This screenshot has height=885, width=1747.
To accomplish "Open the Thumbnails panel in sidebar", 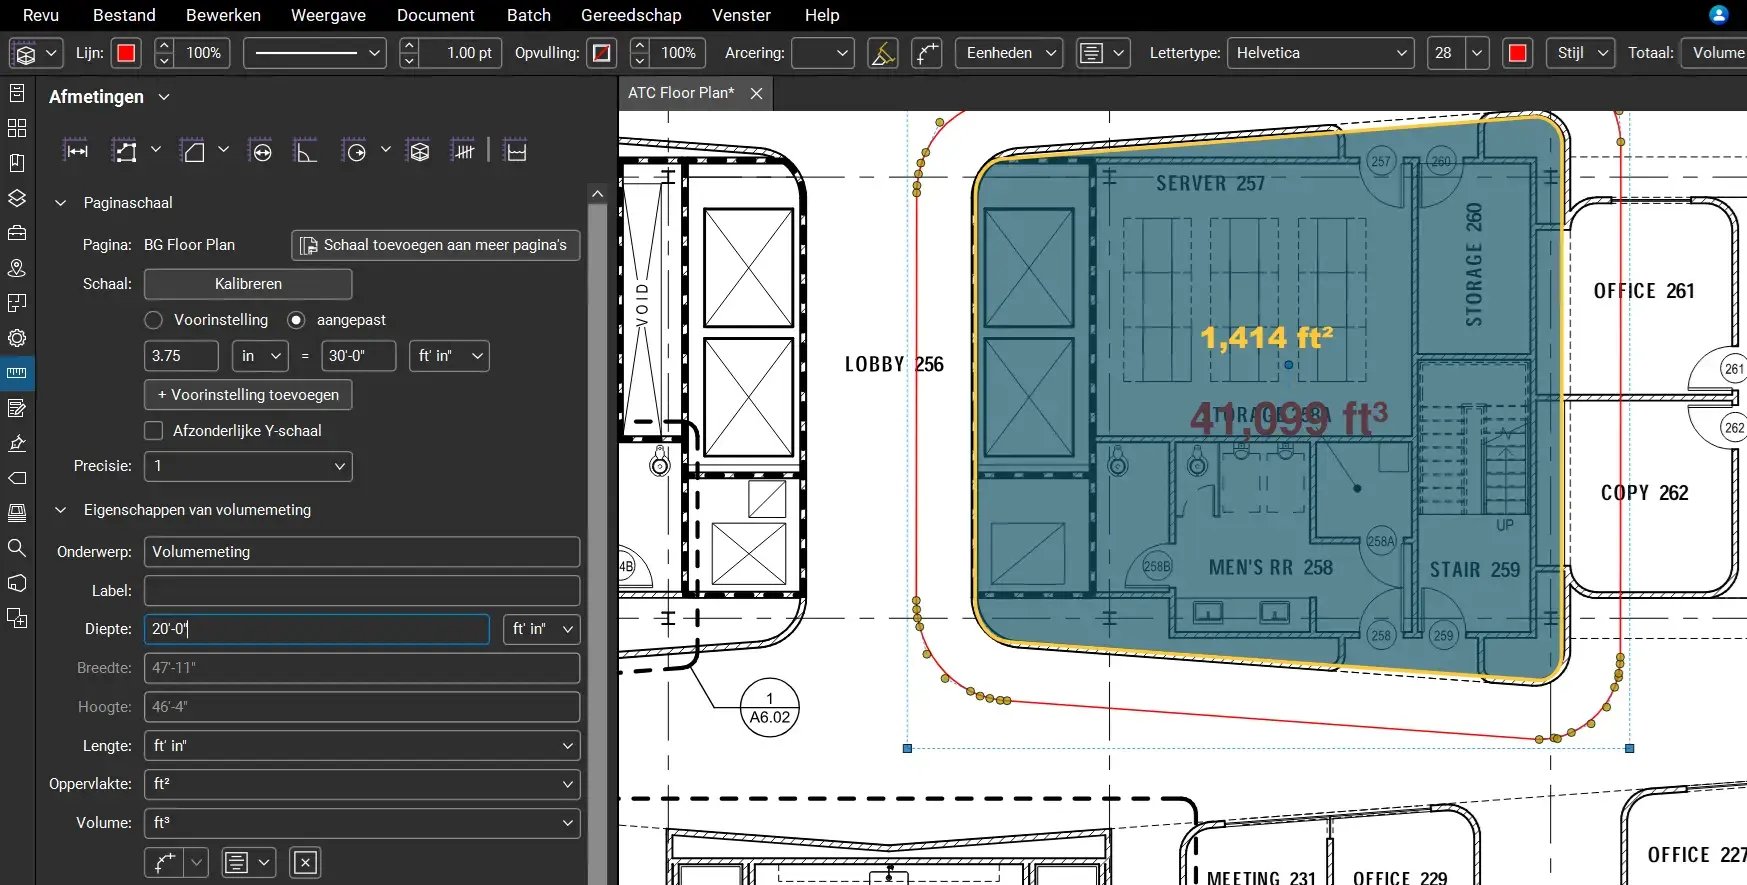I will coord(17,128).
